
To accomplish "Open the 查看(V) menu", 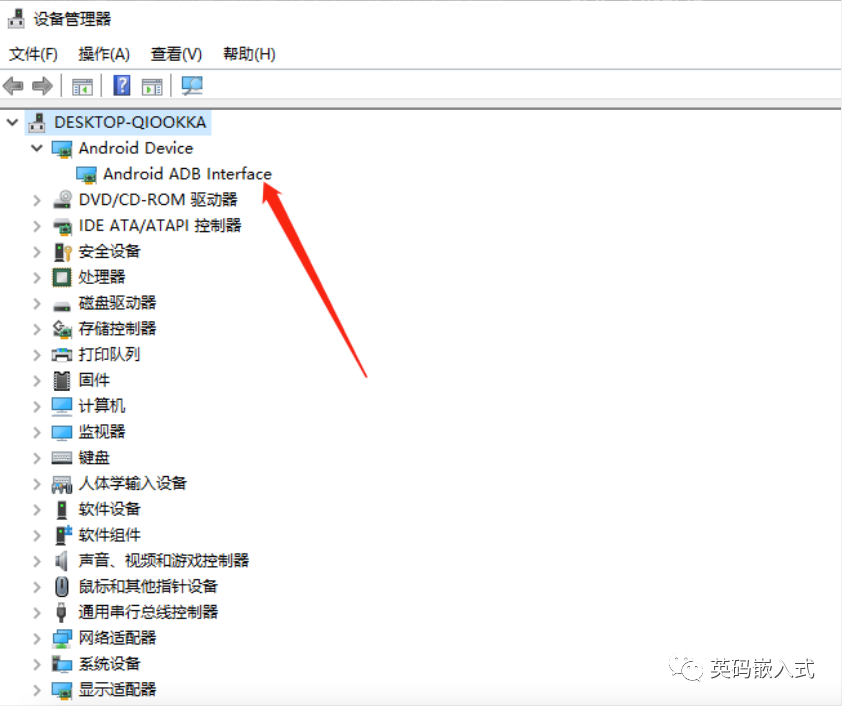I will 176,53.
